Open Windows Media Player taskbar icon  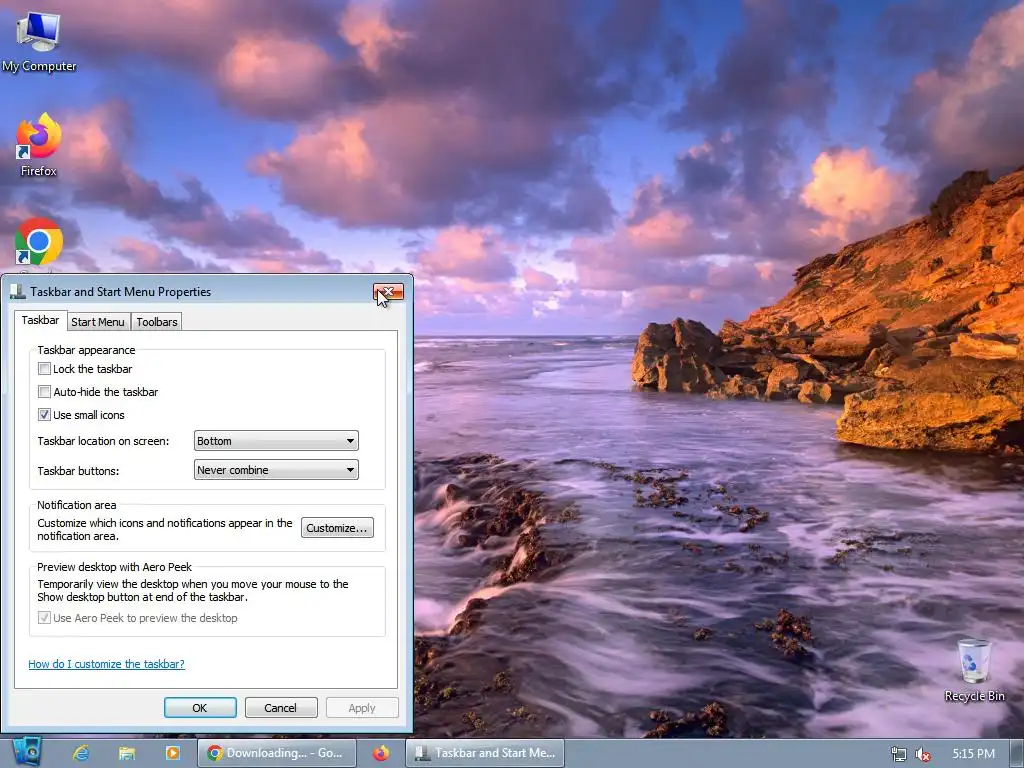pos(172,753)
